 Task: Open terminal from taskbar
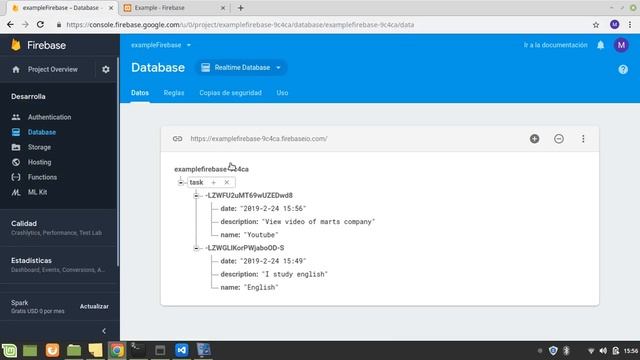click(x=137, y=349)
